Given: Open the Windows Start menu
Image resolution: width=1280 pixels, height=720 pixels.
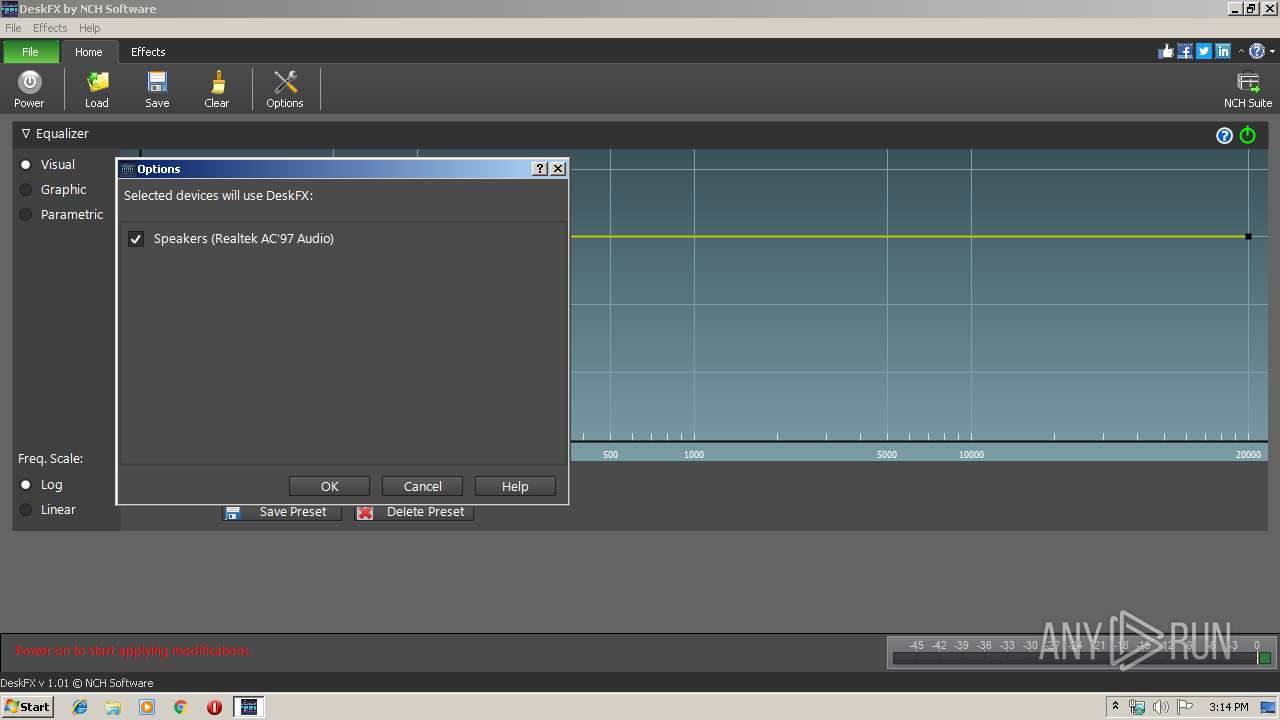Looking at the screenshot, I should (x=27, y=707).
